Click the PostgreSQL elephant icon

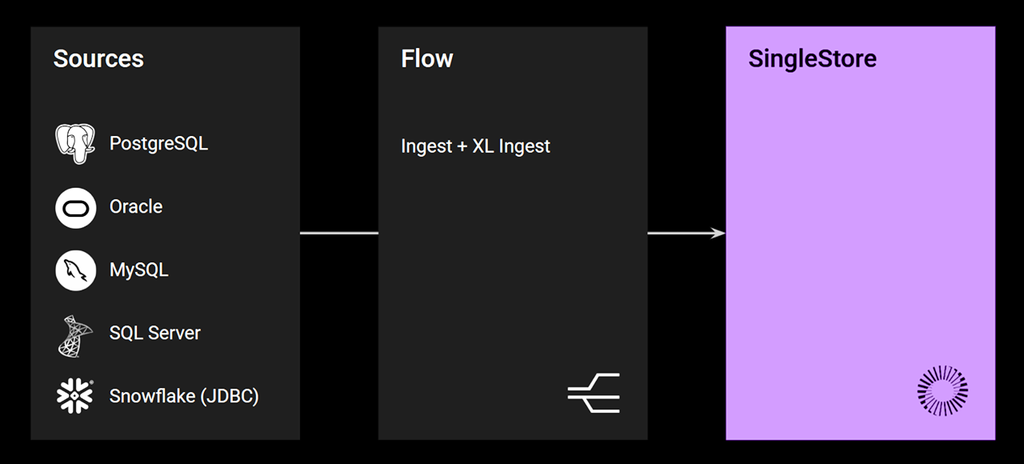click(75, 144)
